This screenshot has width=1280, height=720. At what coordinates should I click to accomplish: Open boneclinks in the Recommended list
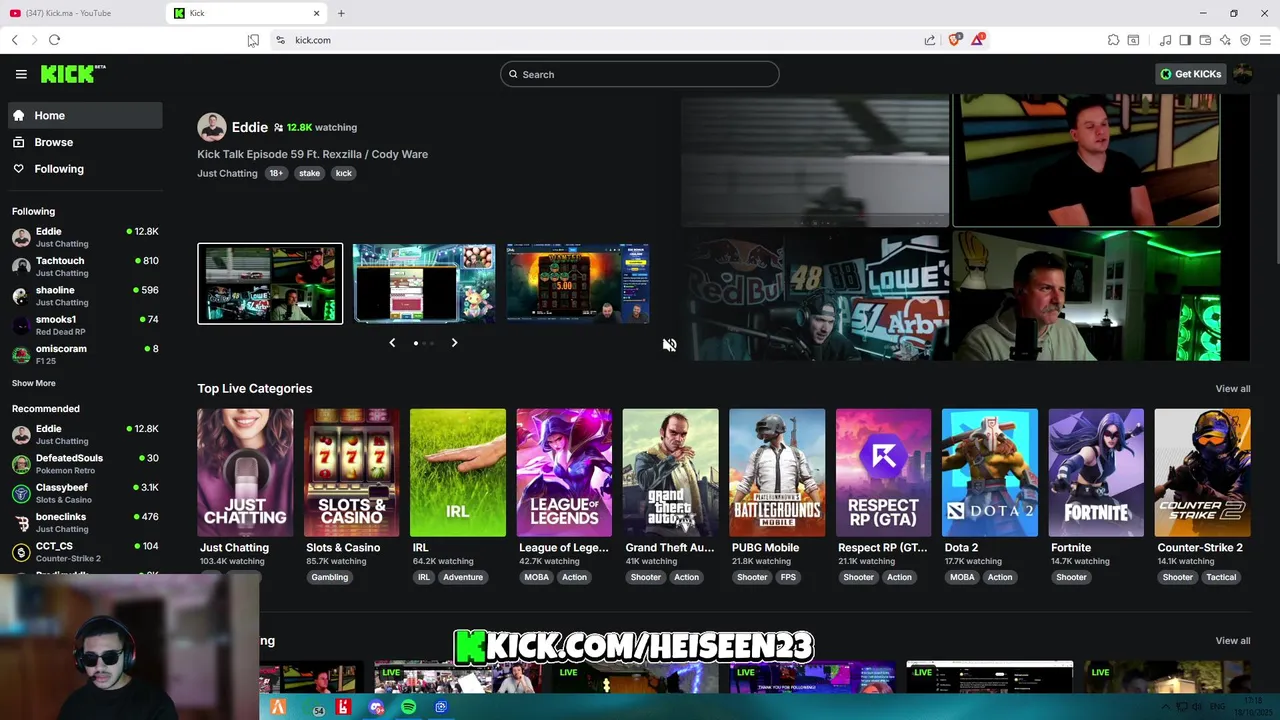pos(85,522)
